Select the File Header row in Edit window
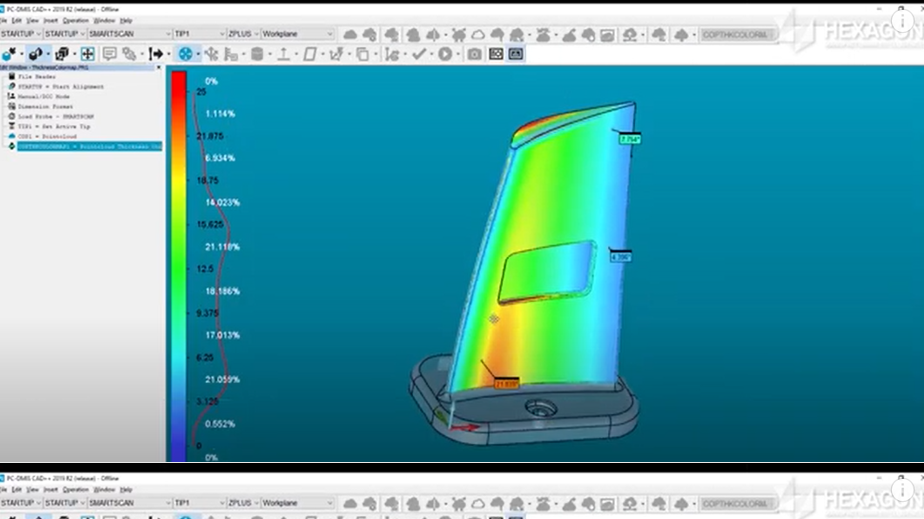 click(x=37, y=77)
